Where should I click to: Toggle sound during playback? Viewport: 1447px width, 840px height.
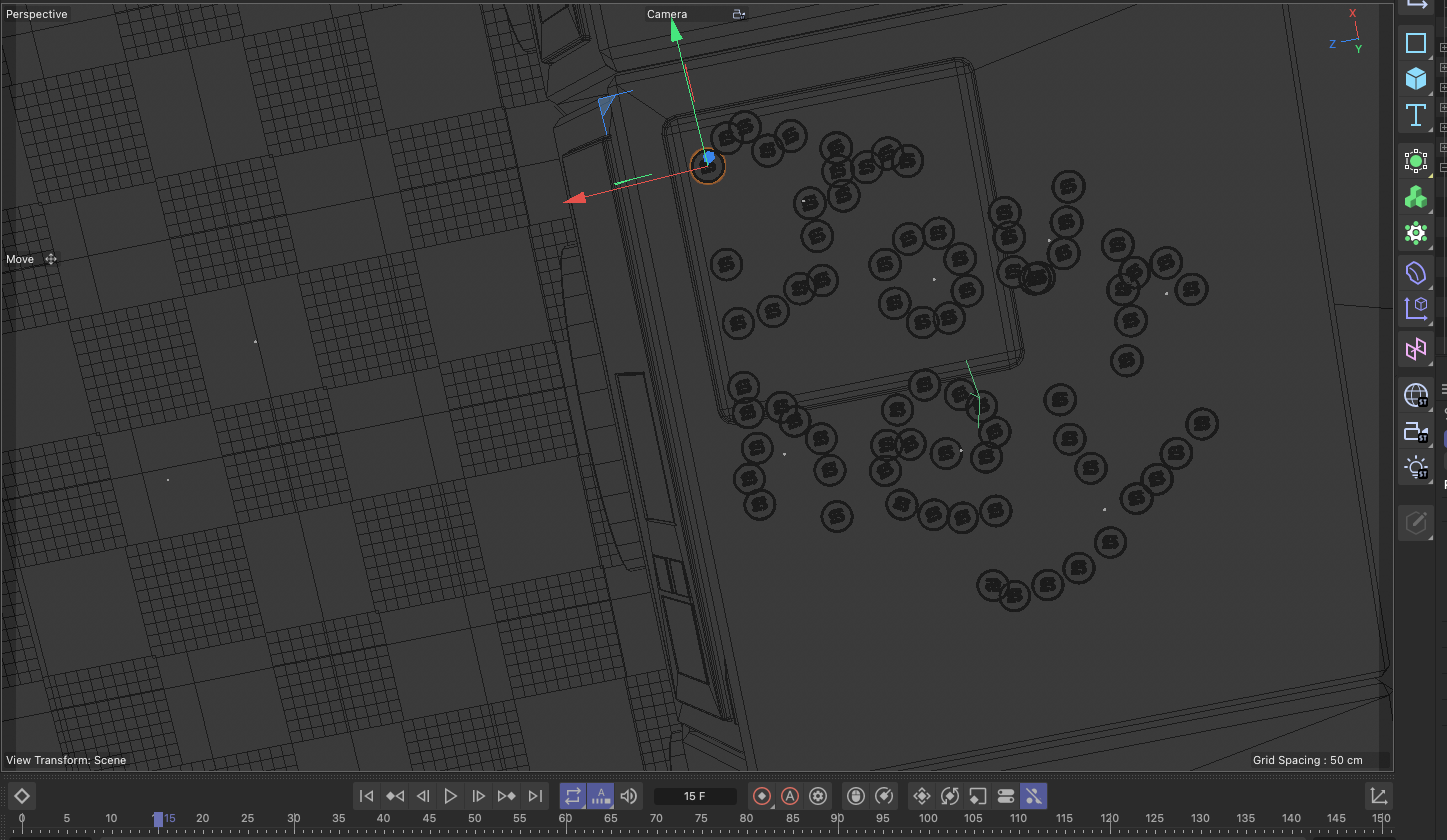[x=629, y=796]
